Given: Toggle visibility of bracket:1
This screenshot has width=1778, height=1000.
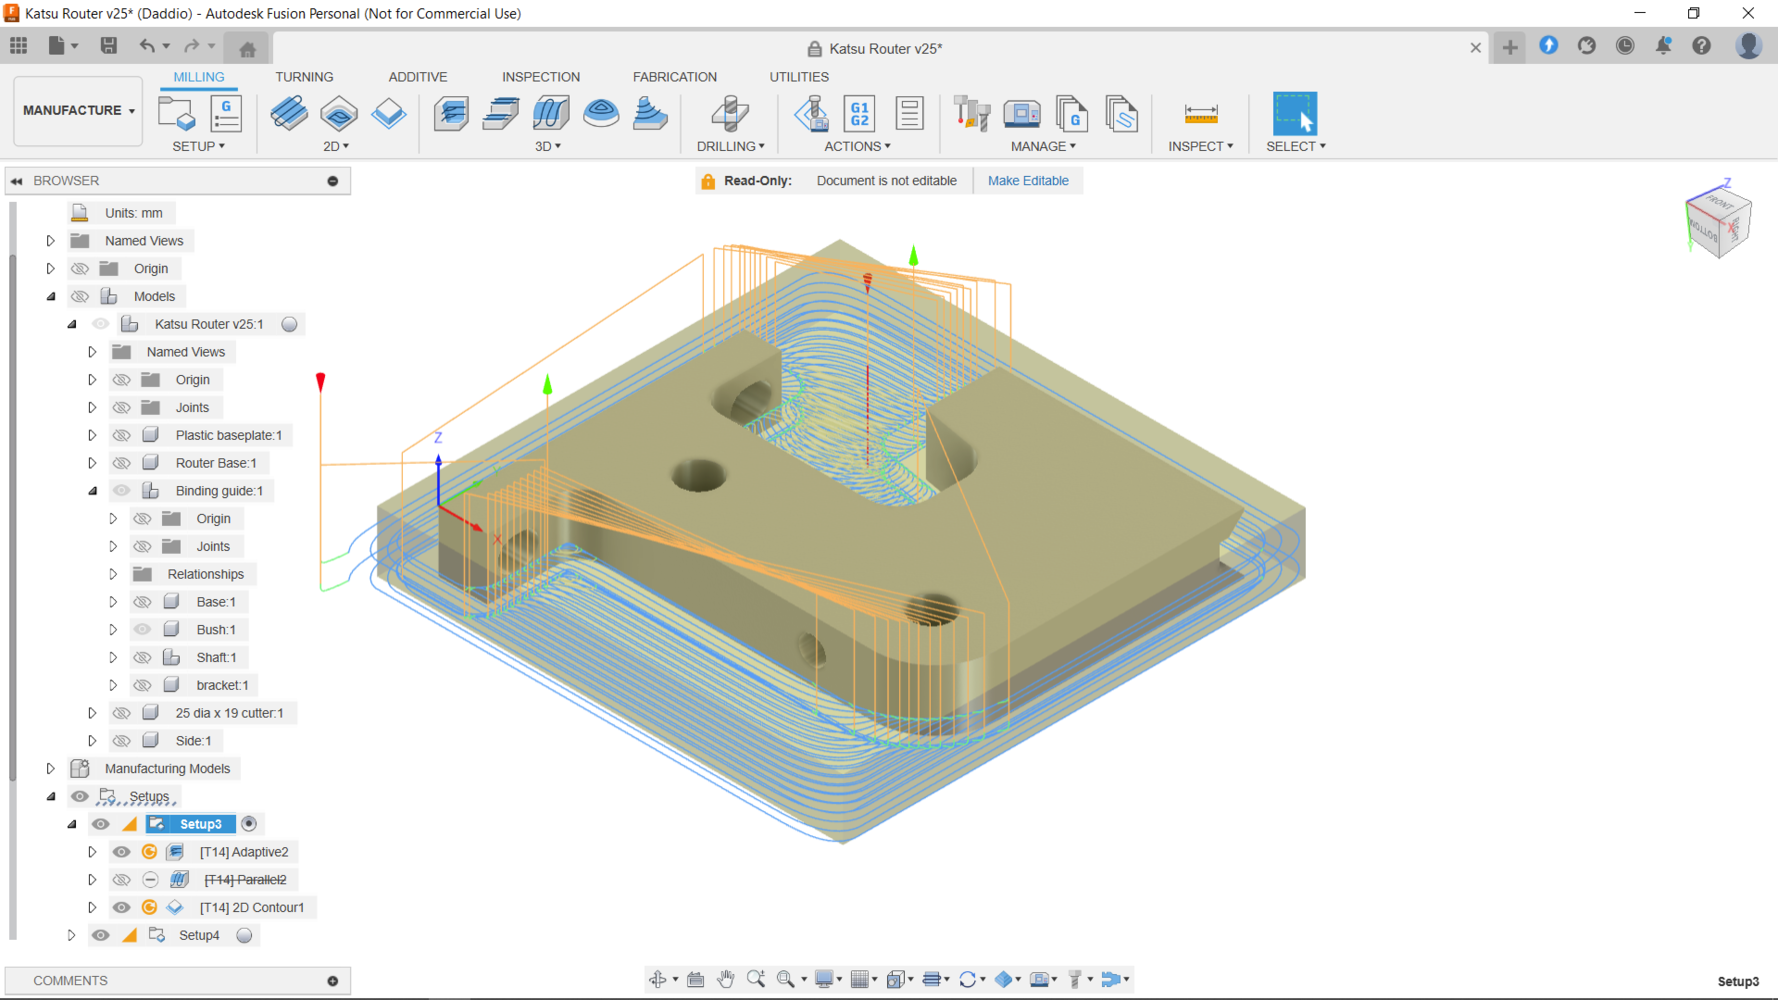Looking at the screenshot, I should tap(142, 685).
